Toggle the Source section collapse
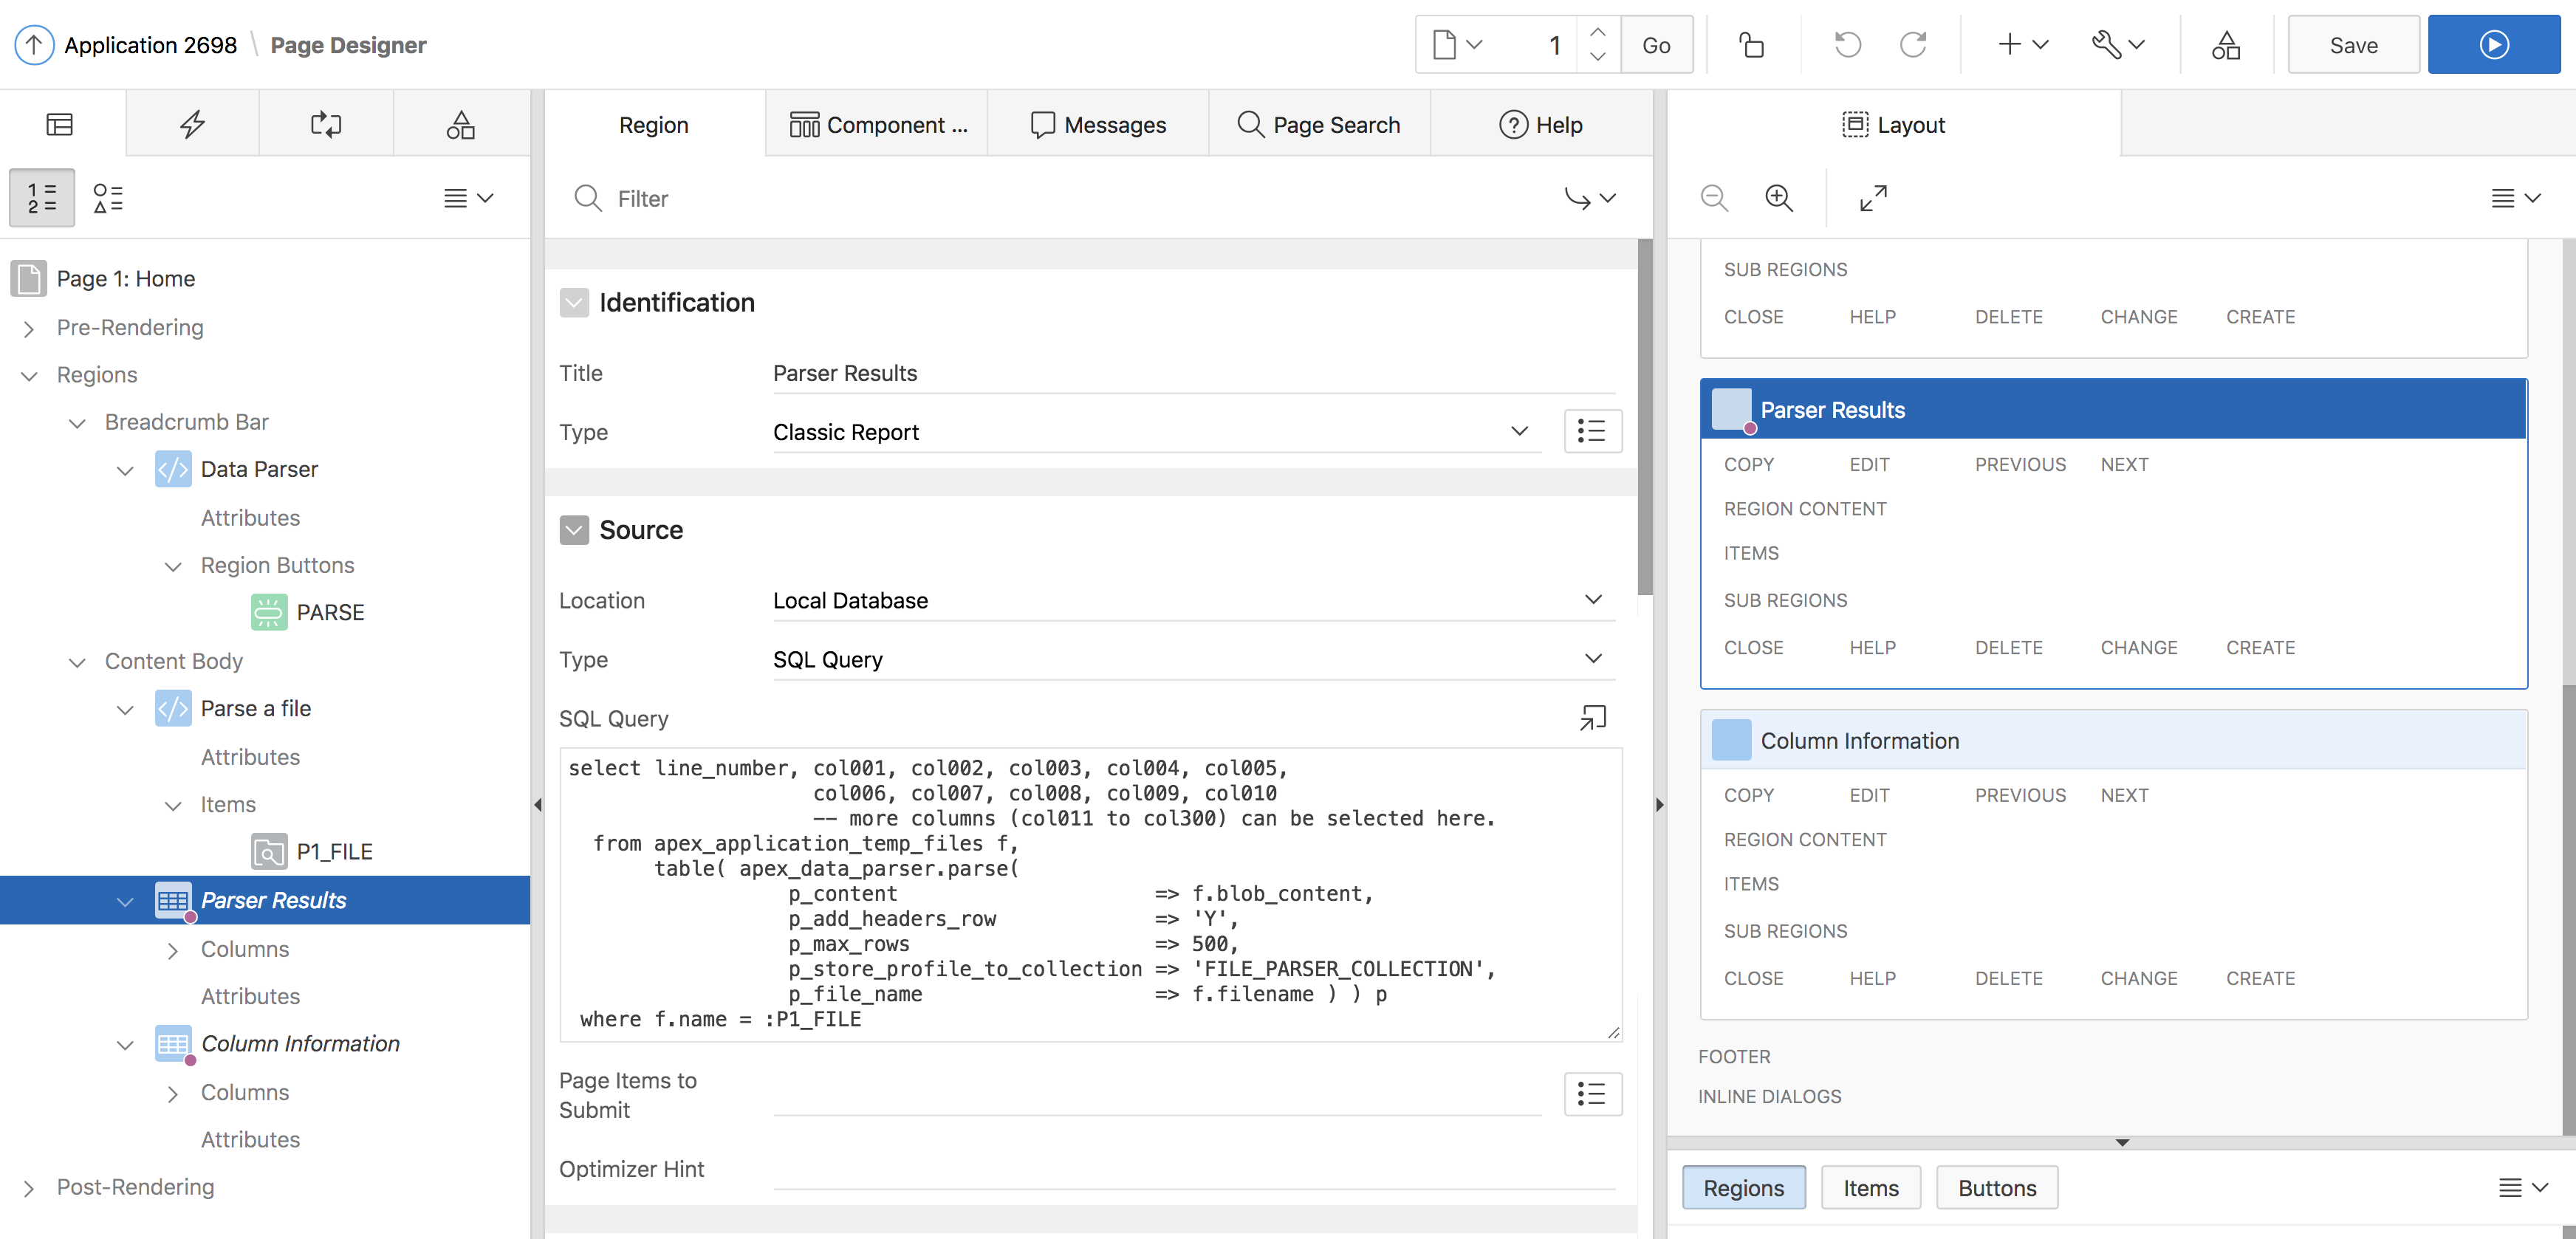Image resolution: width=2576 pixels, height=1239 pixels. [574, 530]
